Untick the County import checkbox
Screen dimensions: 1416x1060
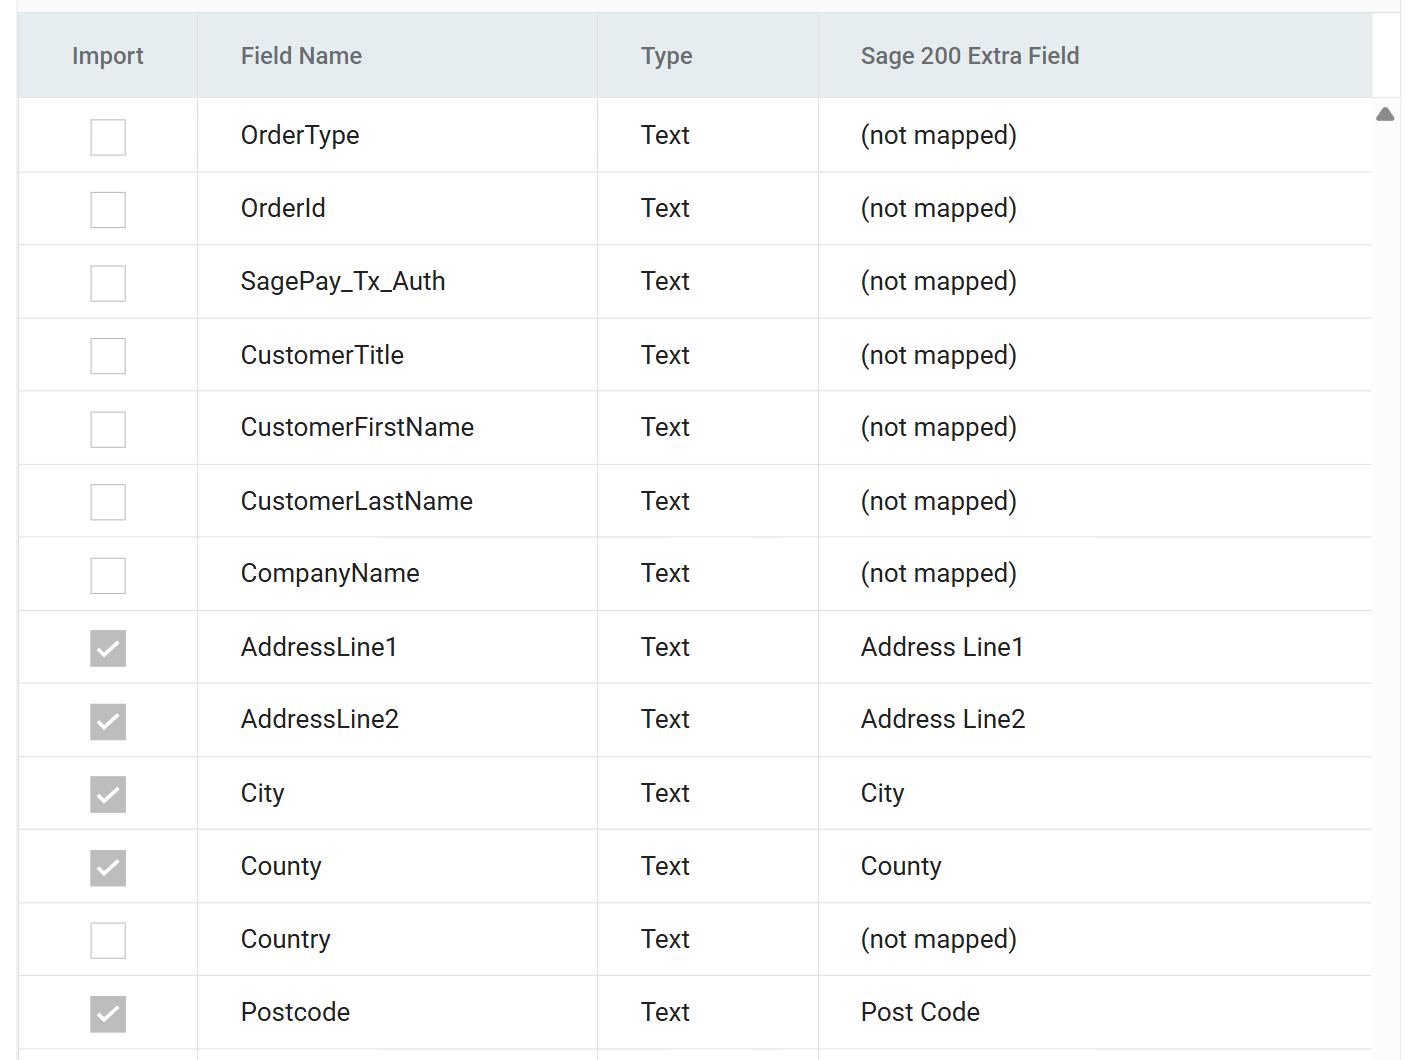(108, 867)
